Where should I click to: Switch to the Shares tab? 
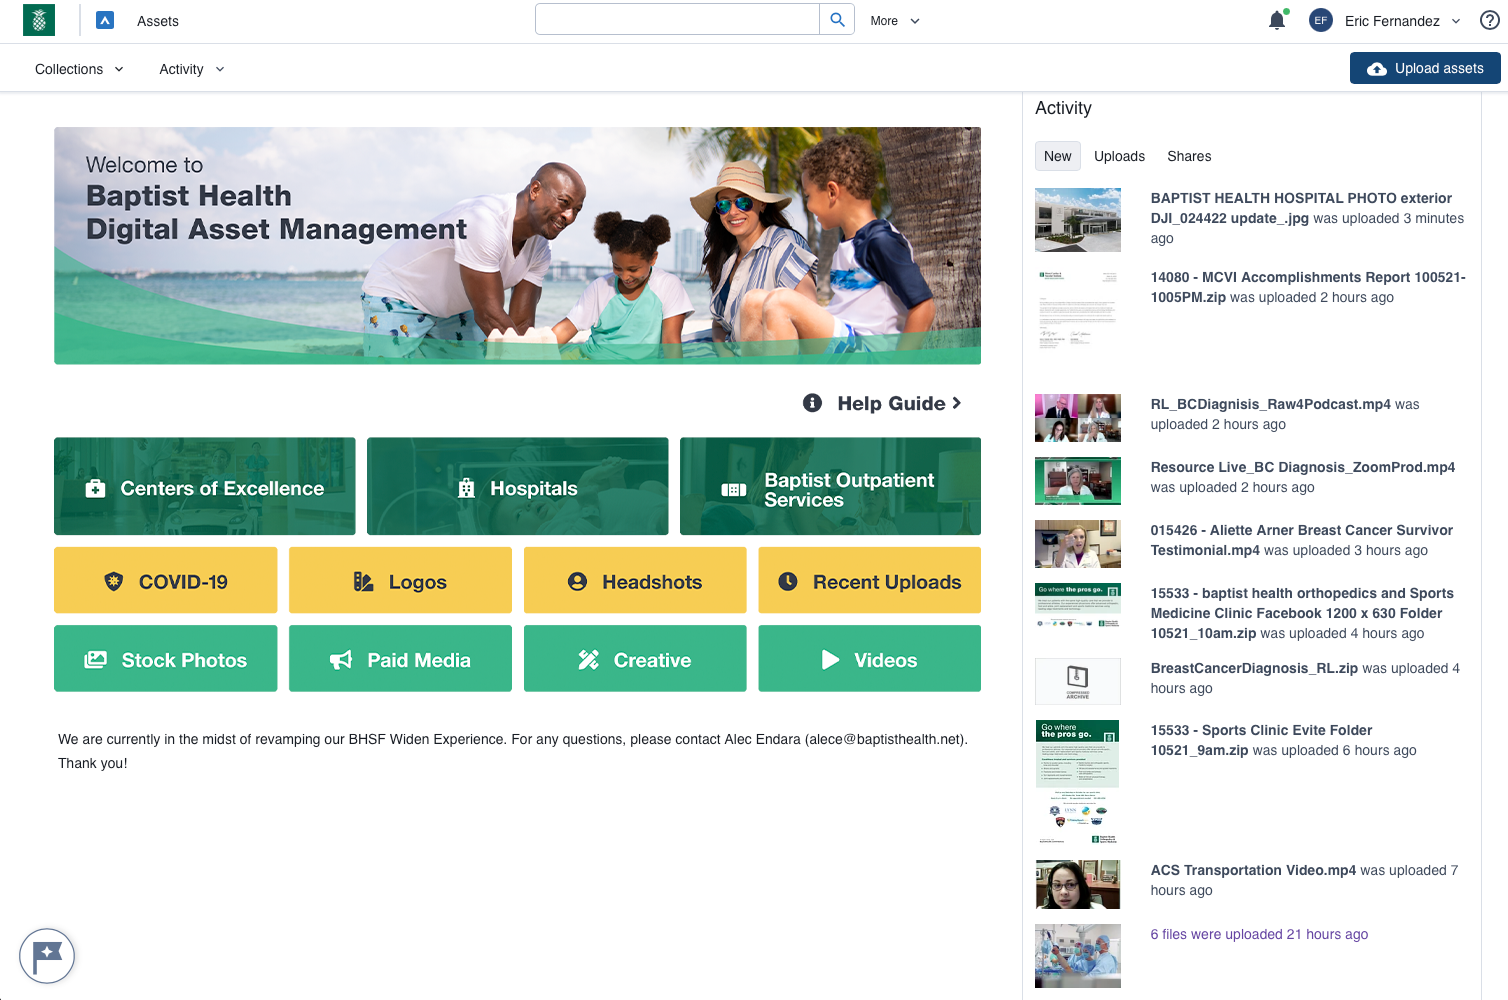pos(1189,156)
